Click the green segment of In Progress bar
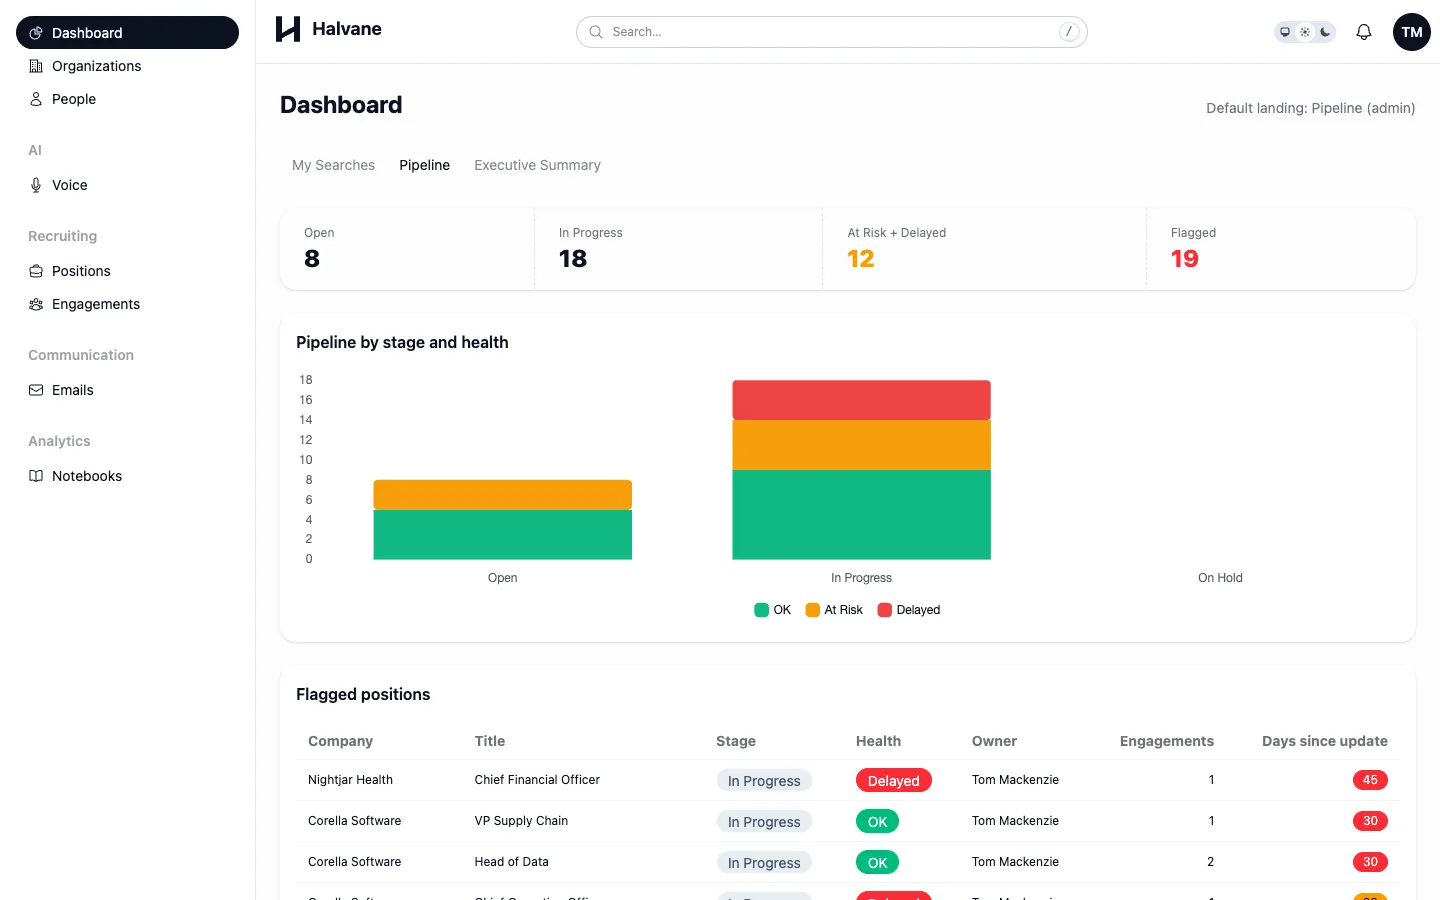The height and width of the screenshot is (900, 1440). pos(861,515)
